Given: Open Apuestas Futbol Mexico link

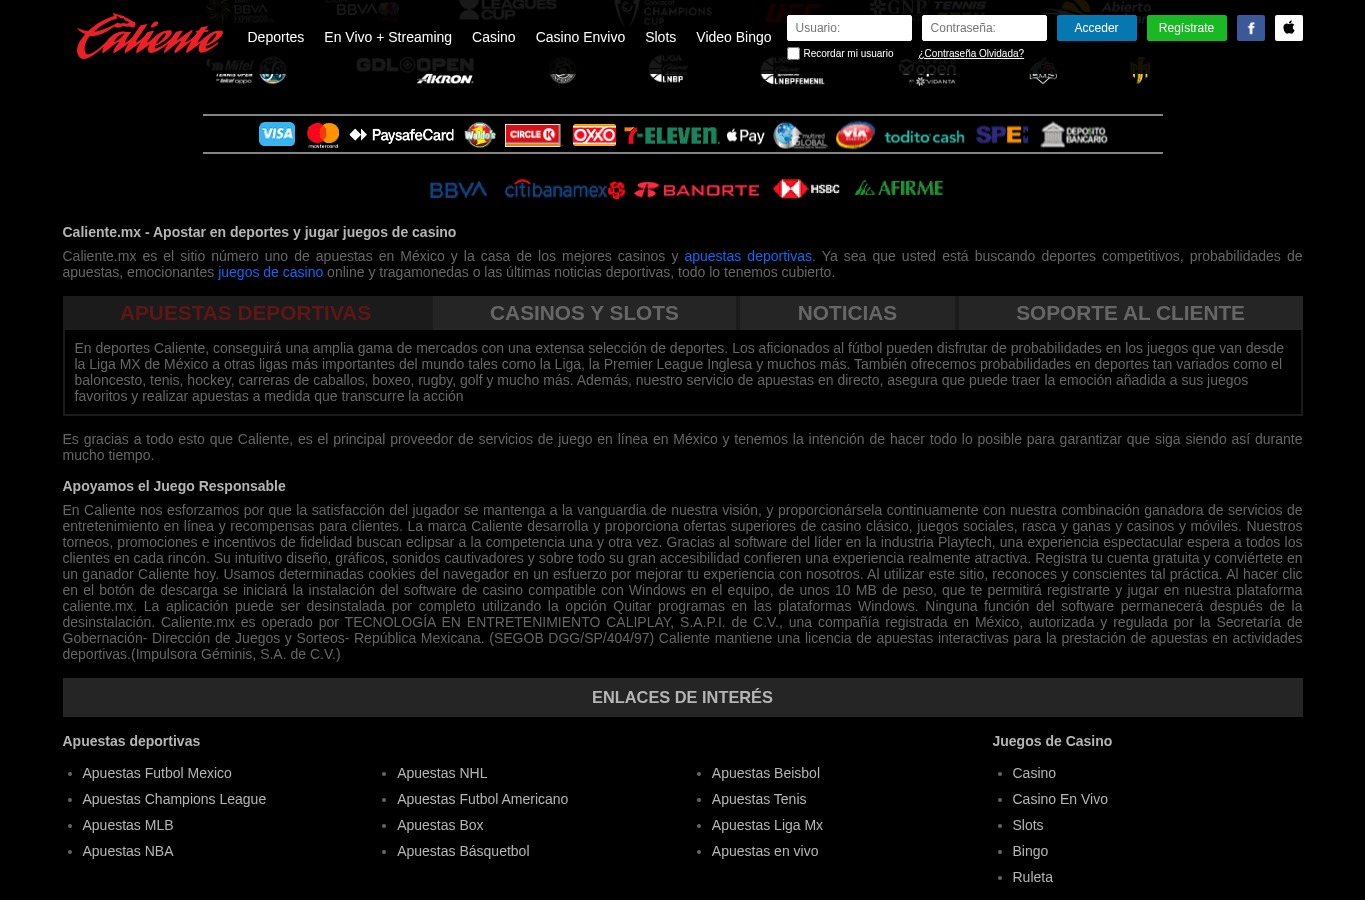Looking at the screenshot, I should pos(157,773).
